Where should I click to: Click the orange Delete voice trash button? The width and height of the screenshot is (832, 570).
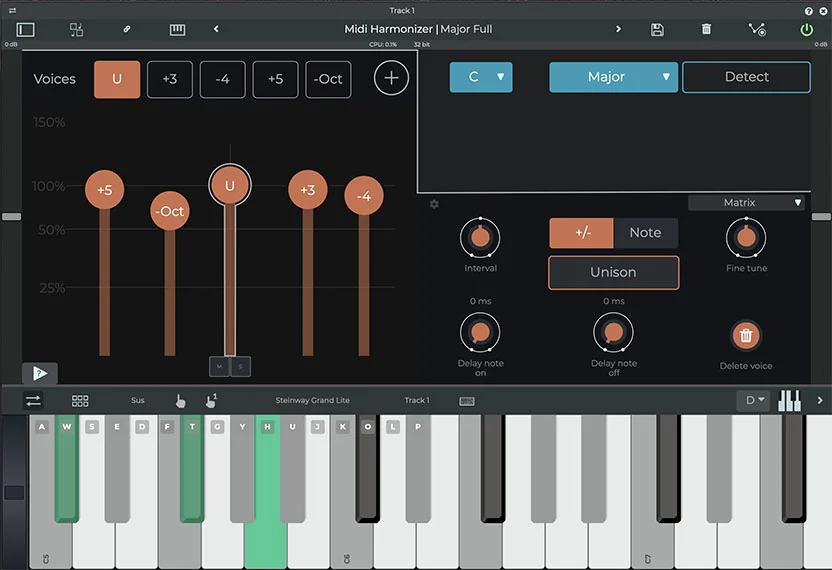(746, 335)
